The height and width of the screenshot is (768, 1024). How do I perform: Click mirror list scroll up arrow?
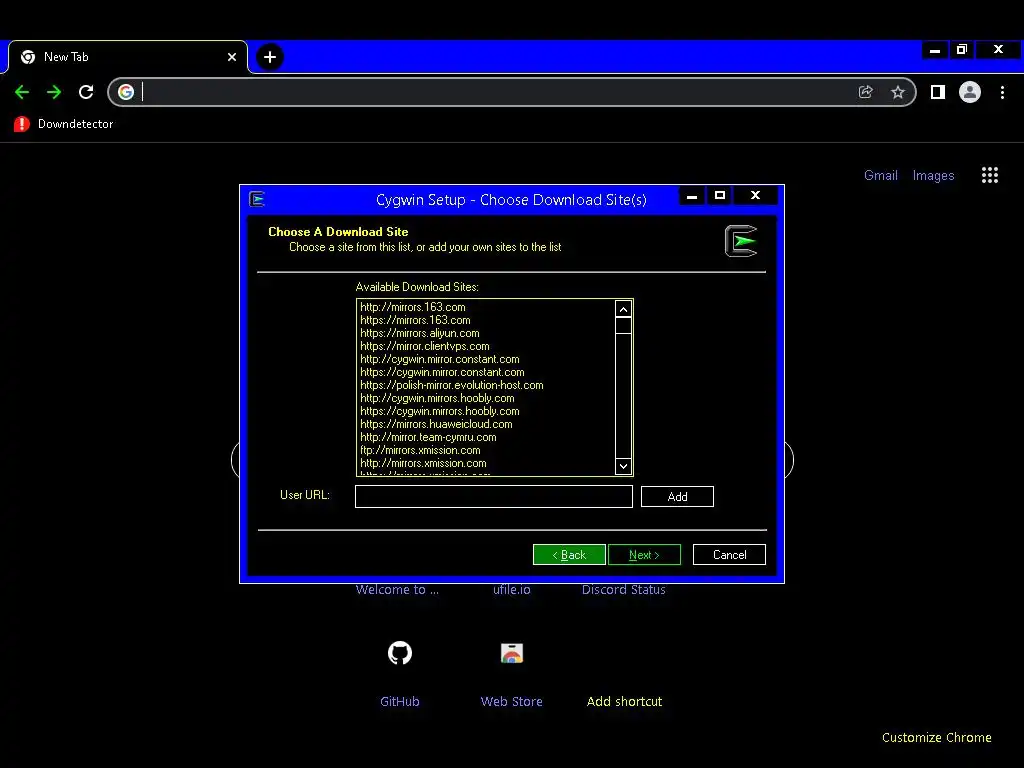623,310
